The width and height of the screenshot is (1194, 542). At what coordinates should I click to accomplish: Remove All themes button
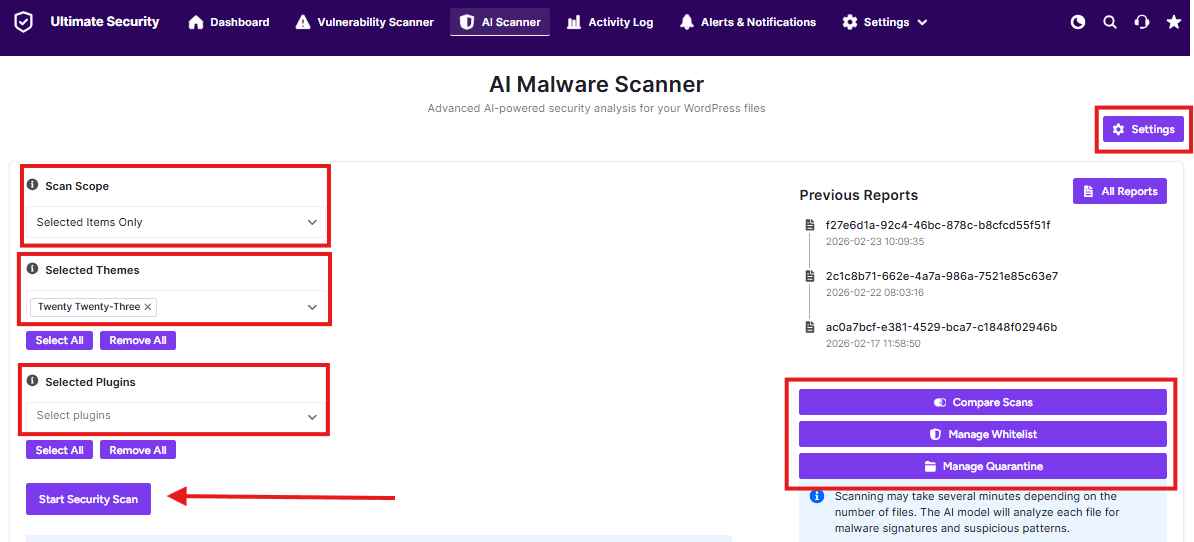tap(138, 340)
